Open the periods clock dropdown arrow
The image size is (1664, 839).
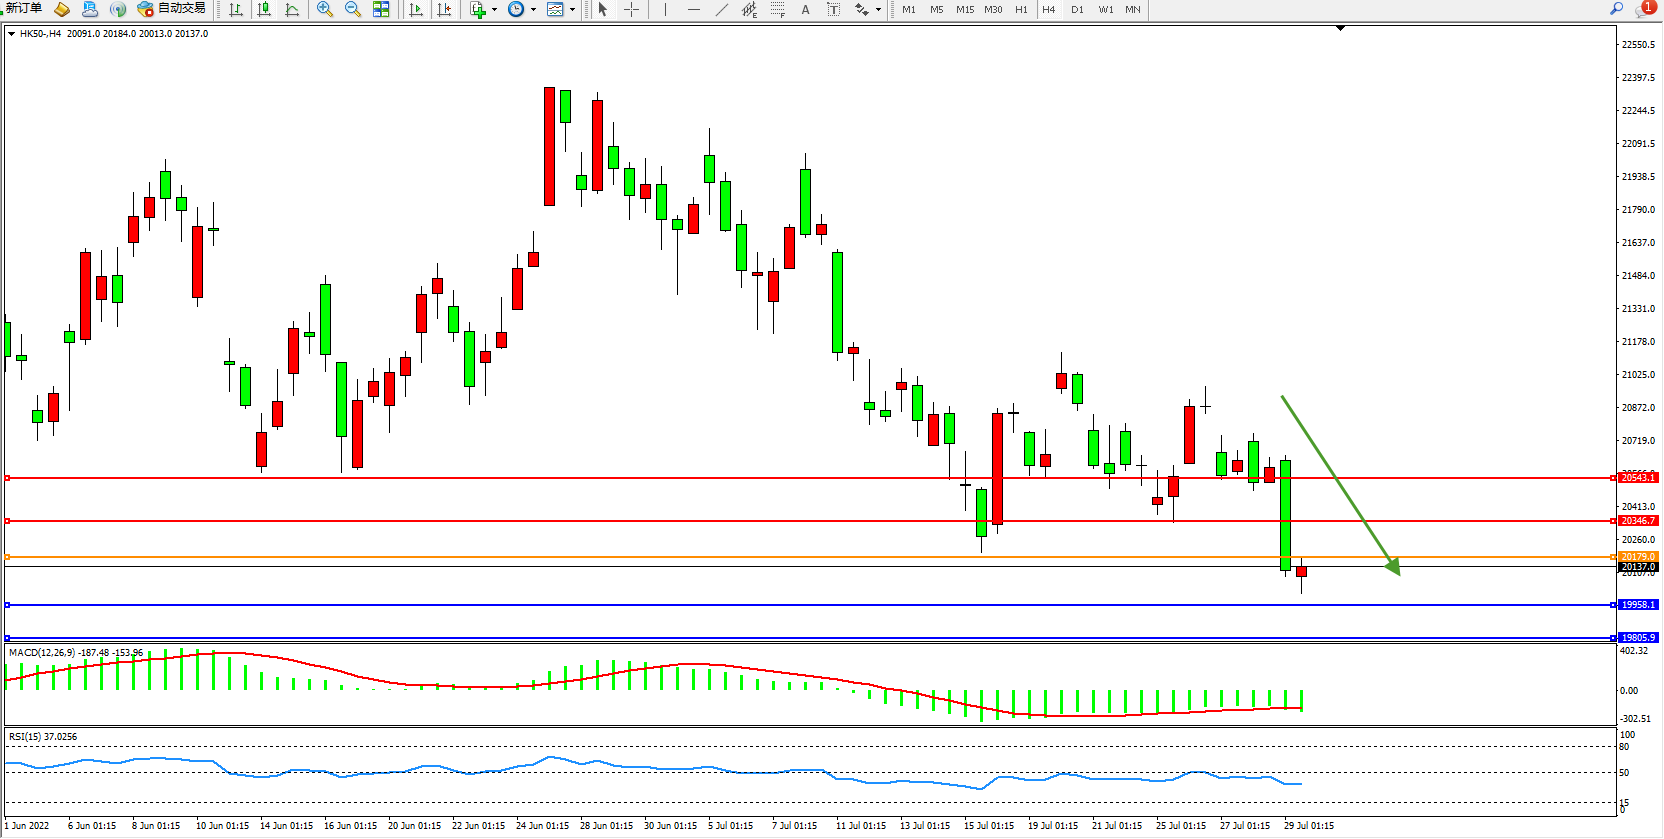(x=533, y=9)
